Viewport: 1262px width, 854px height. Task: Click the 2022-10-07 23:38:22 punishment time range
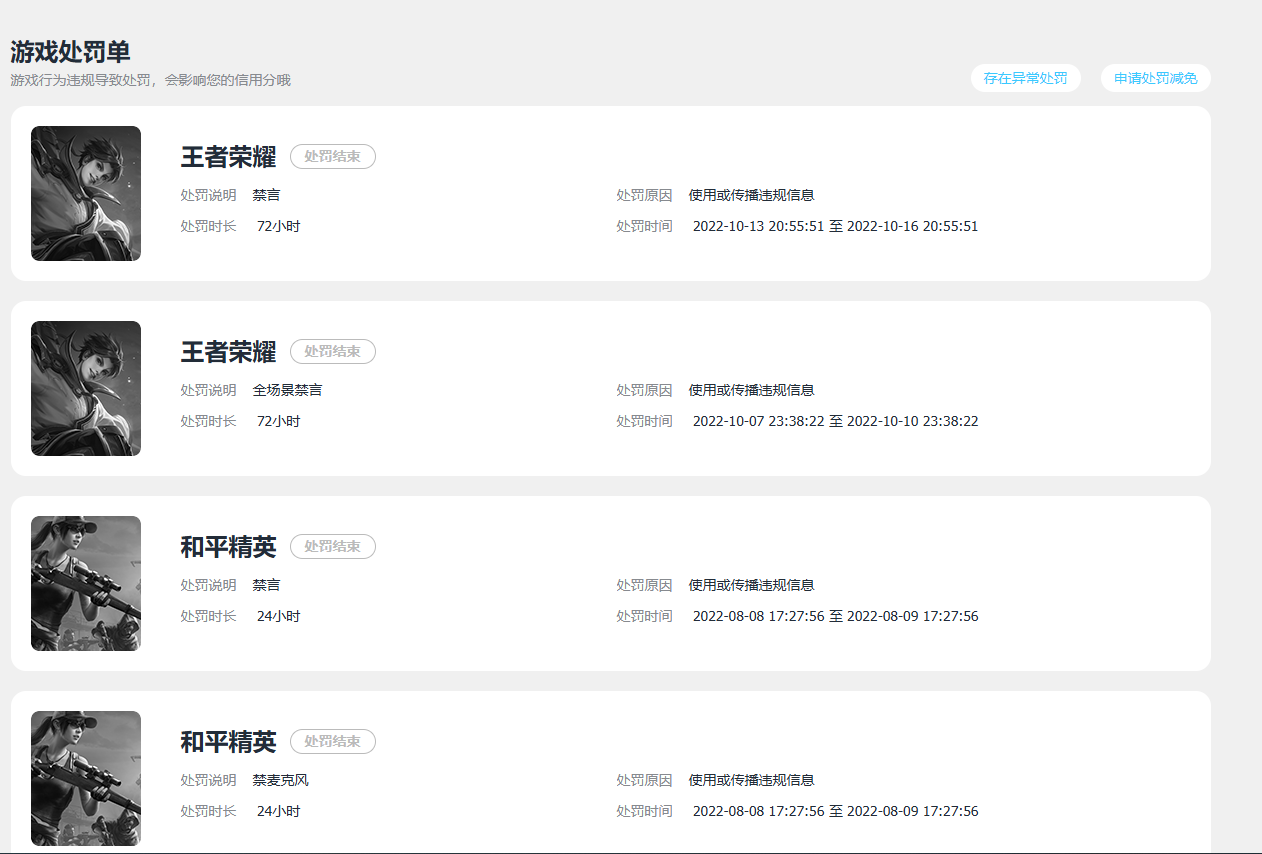pos(835,421)
